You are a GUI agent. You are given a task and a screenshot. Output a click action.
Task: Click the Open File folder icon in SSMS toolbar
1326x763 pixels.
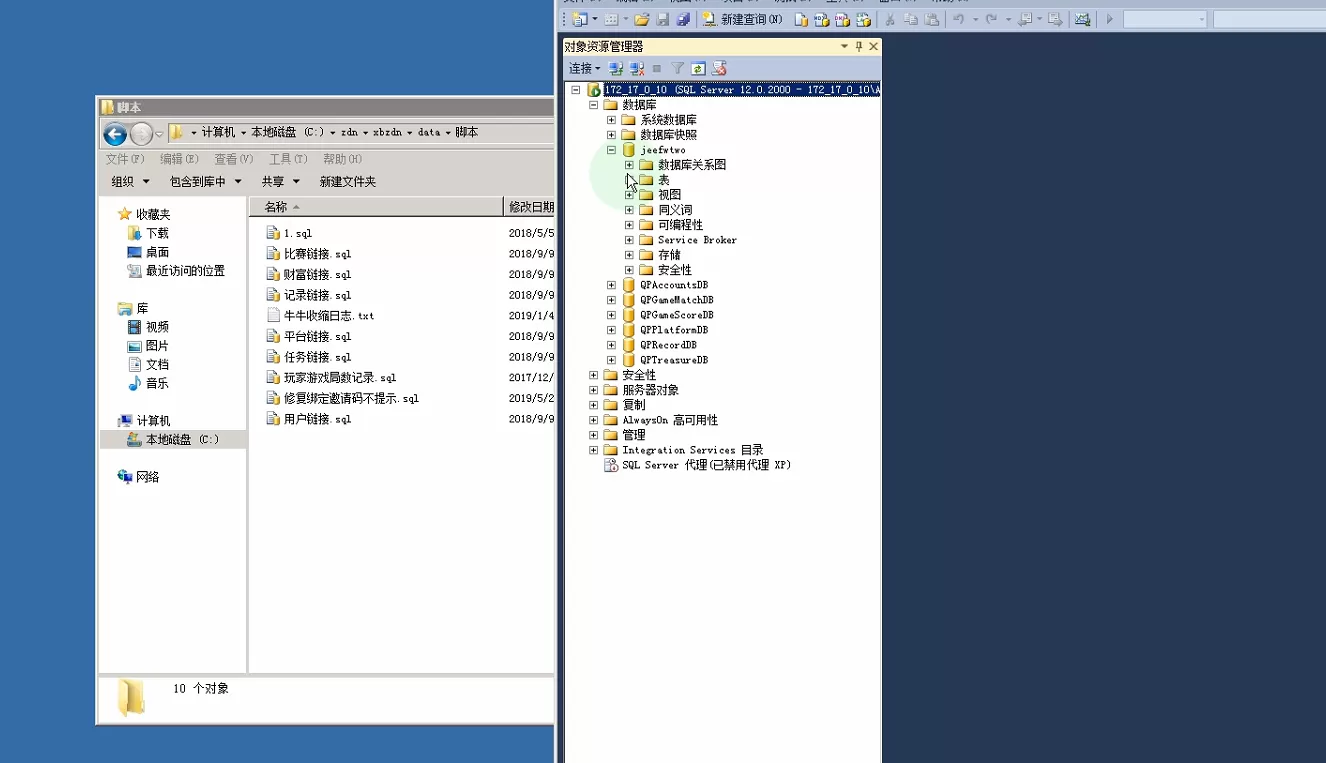[641, 19]
